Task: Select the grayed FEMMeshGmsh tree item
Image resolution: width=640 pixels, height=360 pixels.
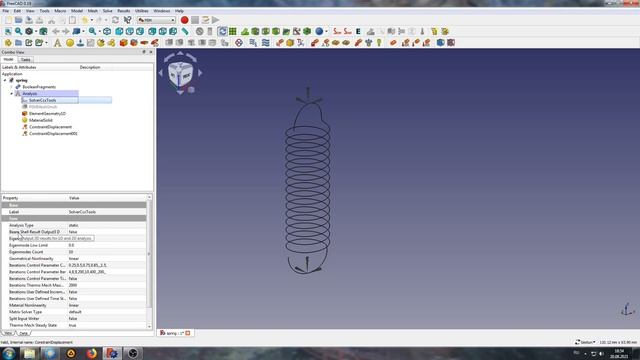Action: pos(43,107)
